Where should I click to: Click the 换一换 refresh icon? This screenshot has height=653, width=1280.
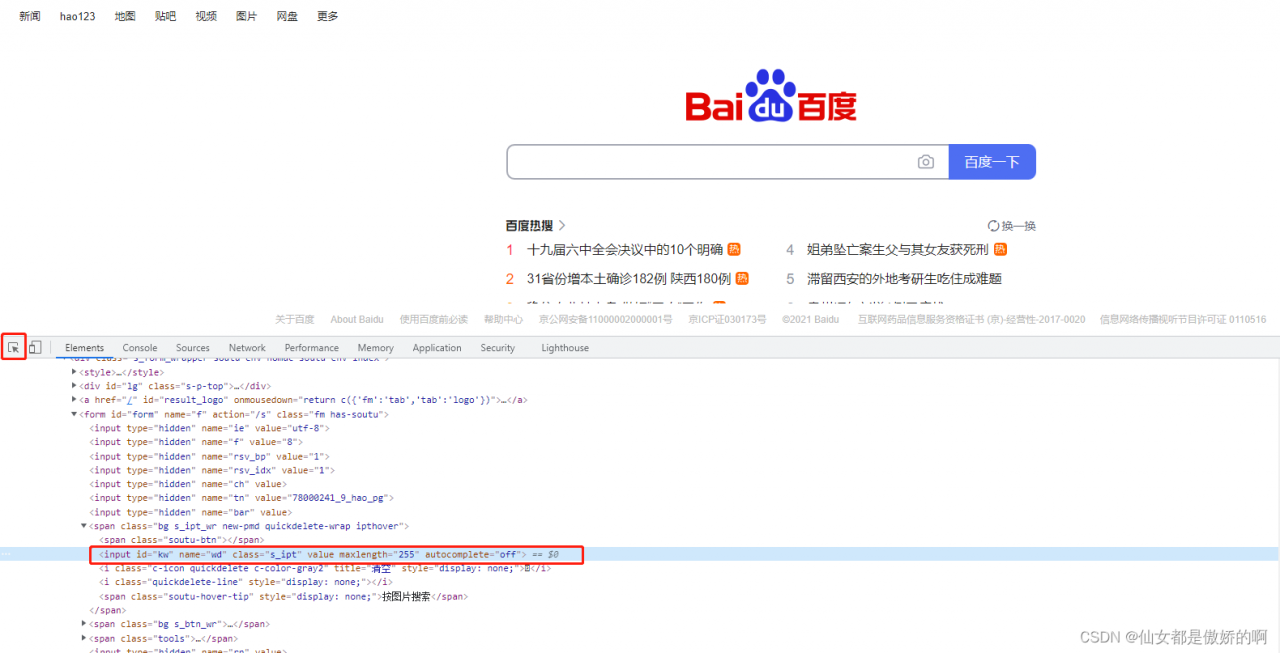point(991,225)
